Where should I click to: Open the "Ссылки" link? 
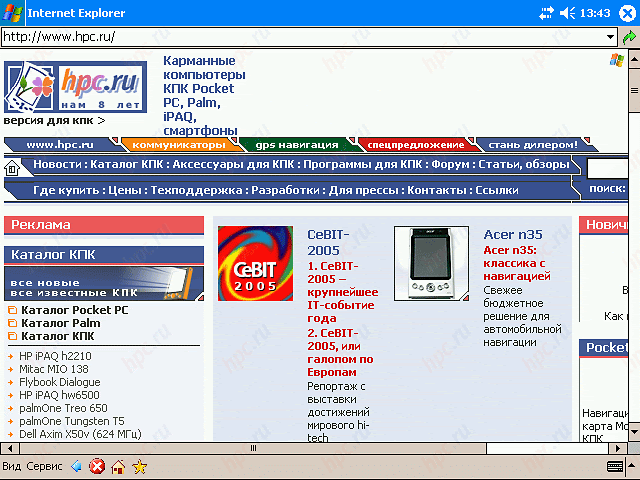tap(497, 190)
